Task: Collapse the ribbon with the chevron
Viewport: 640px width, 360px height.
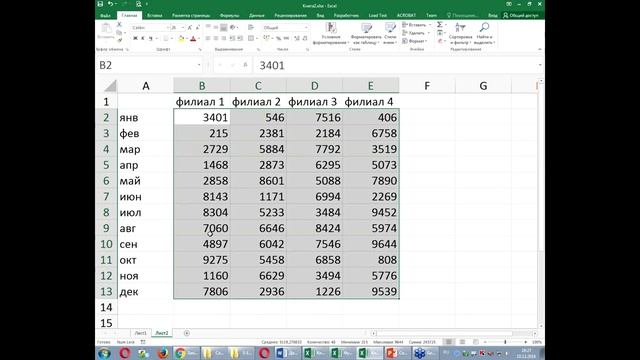Action: pos(540,49)
